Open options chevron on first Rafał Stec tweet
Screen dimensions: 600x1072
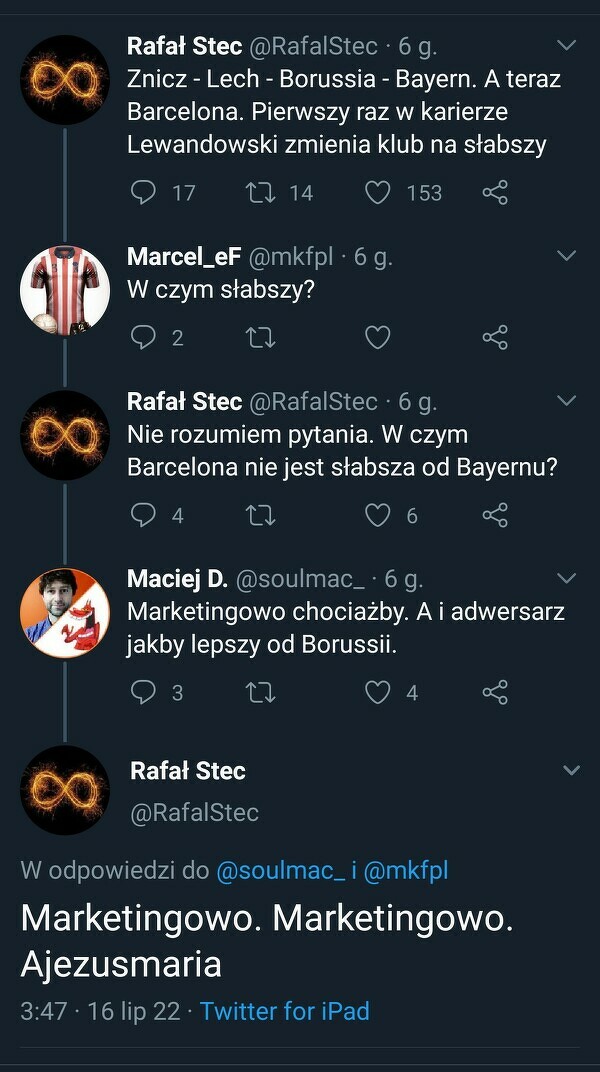click(x=566, y=46)
